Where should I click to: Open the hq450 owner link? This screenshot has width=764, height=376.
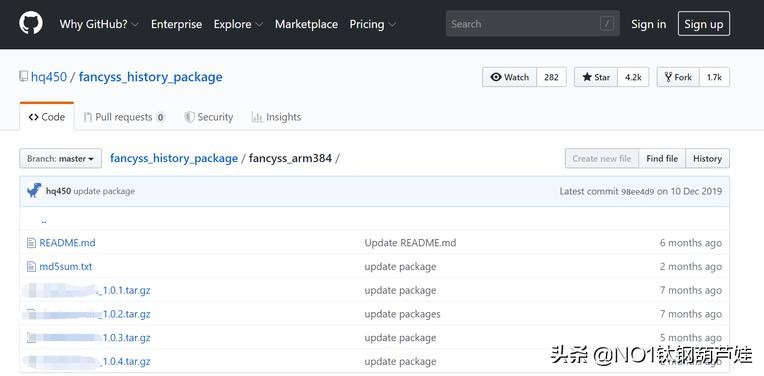[x=49, y=77]
